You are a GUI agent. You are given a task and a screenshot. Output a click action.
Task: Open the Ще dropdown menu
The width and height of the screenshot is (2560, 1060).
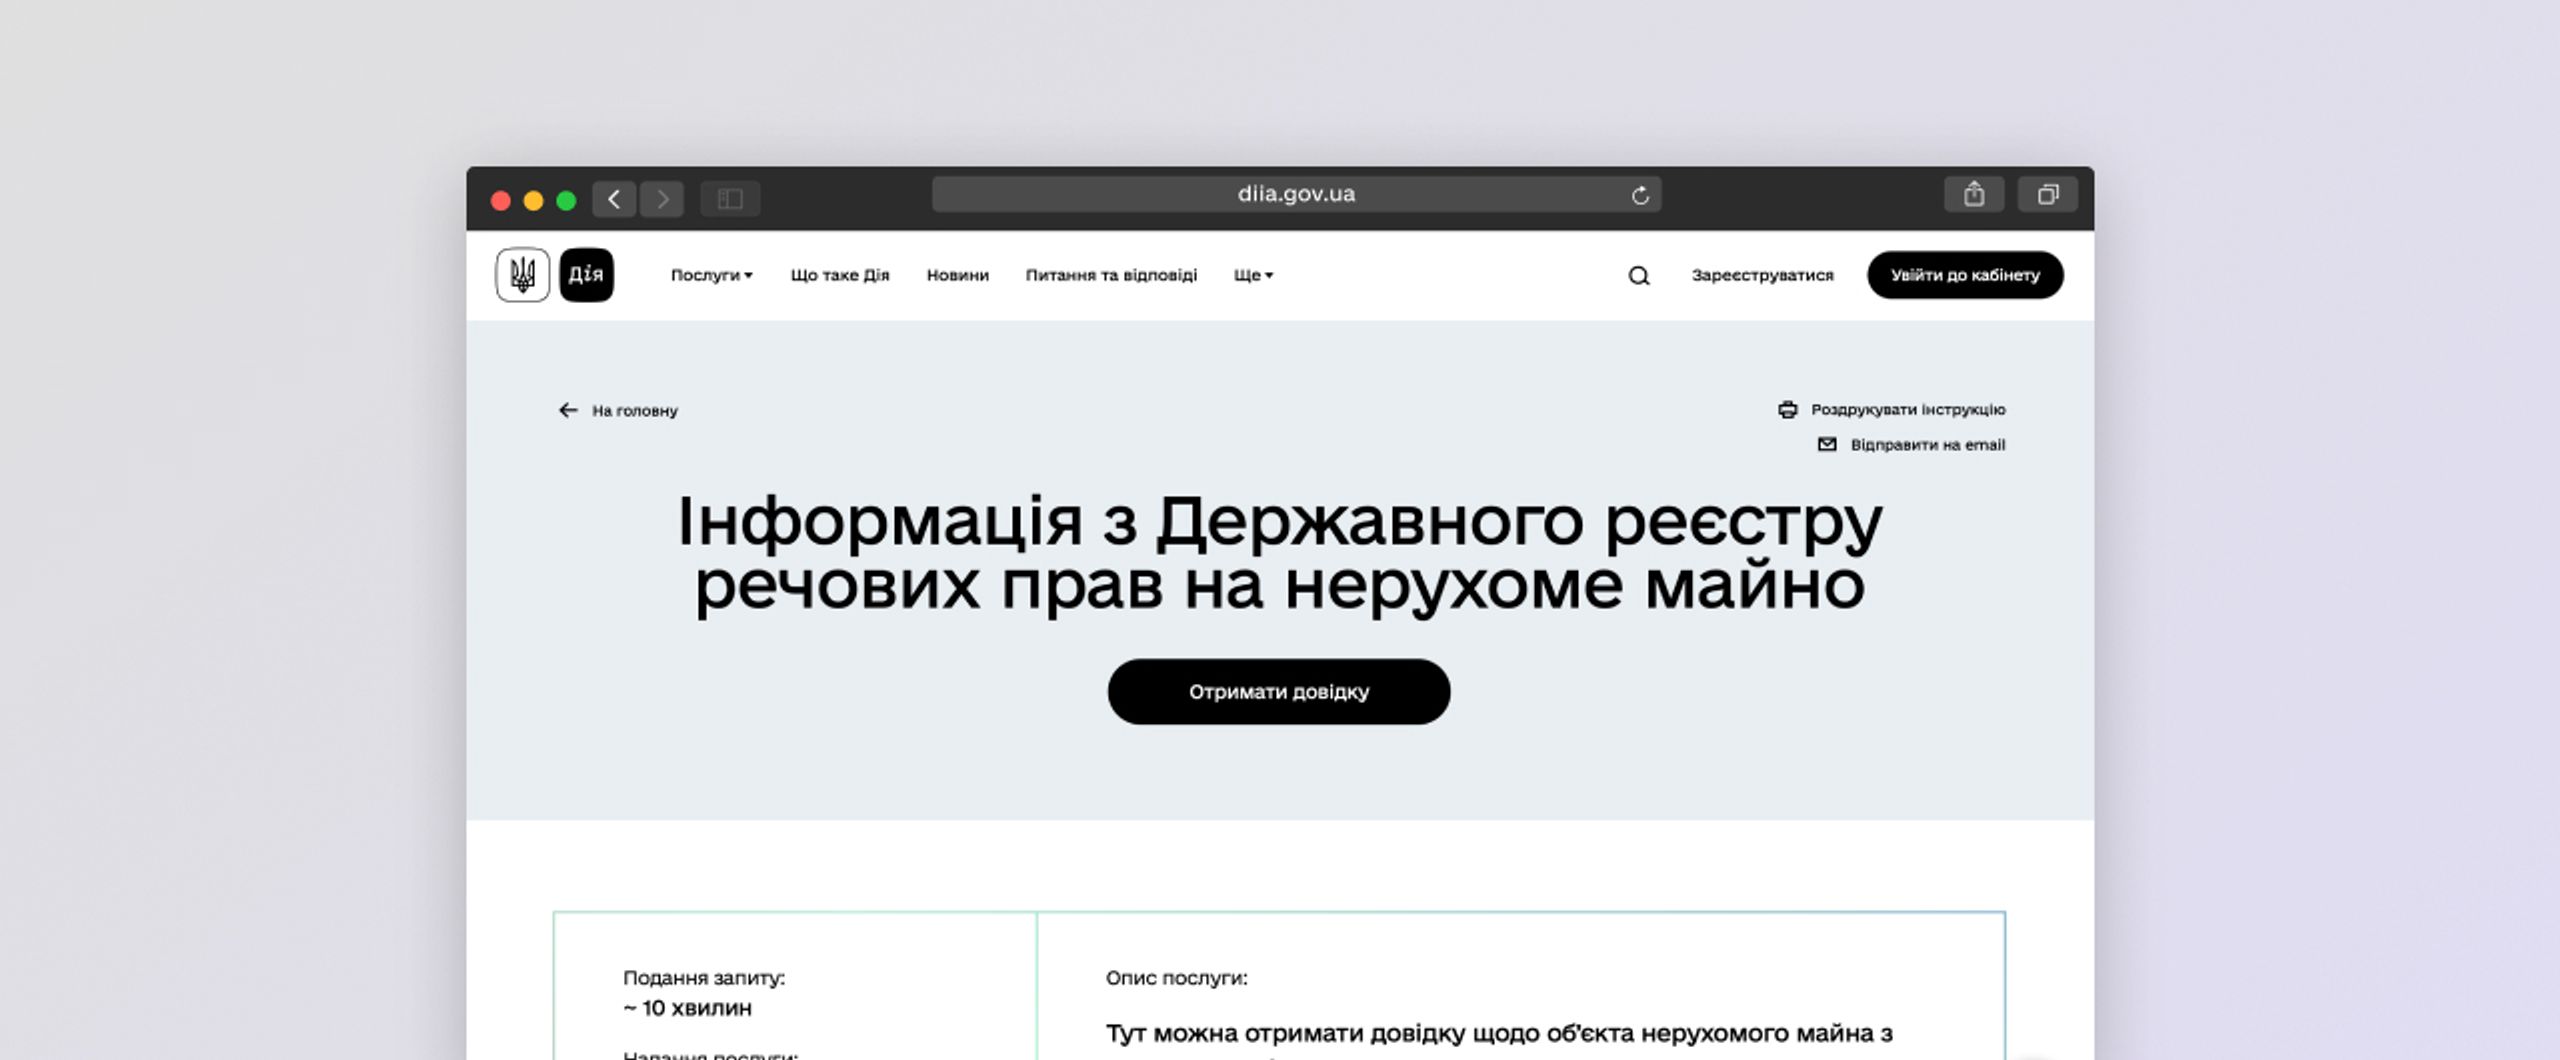1253,275
